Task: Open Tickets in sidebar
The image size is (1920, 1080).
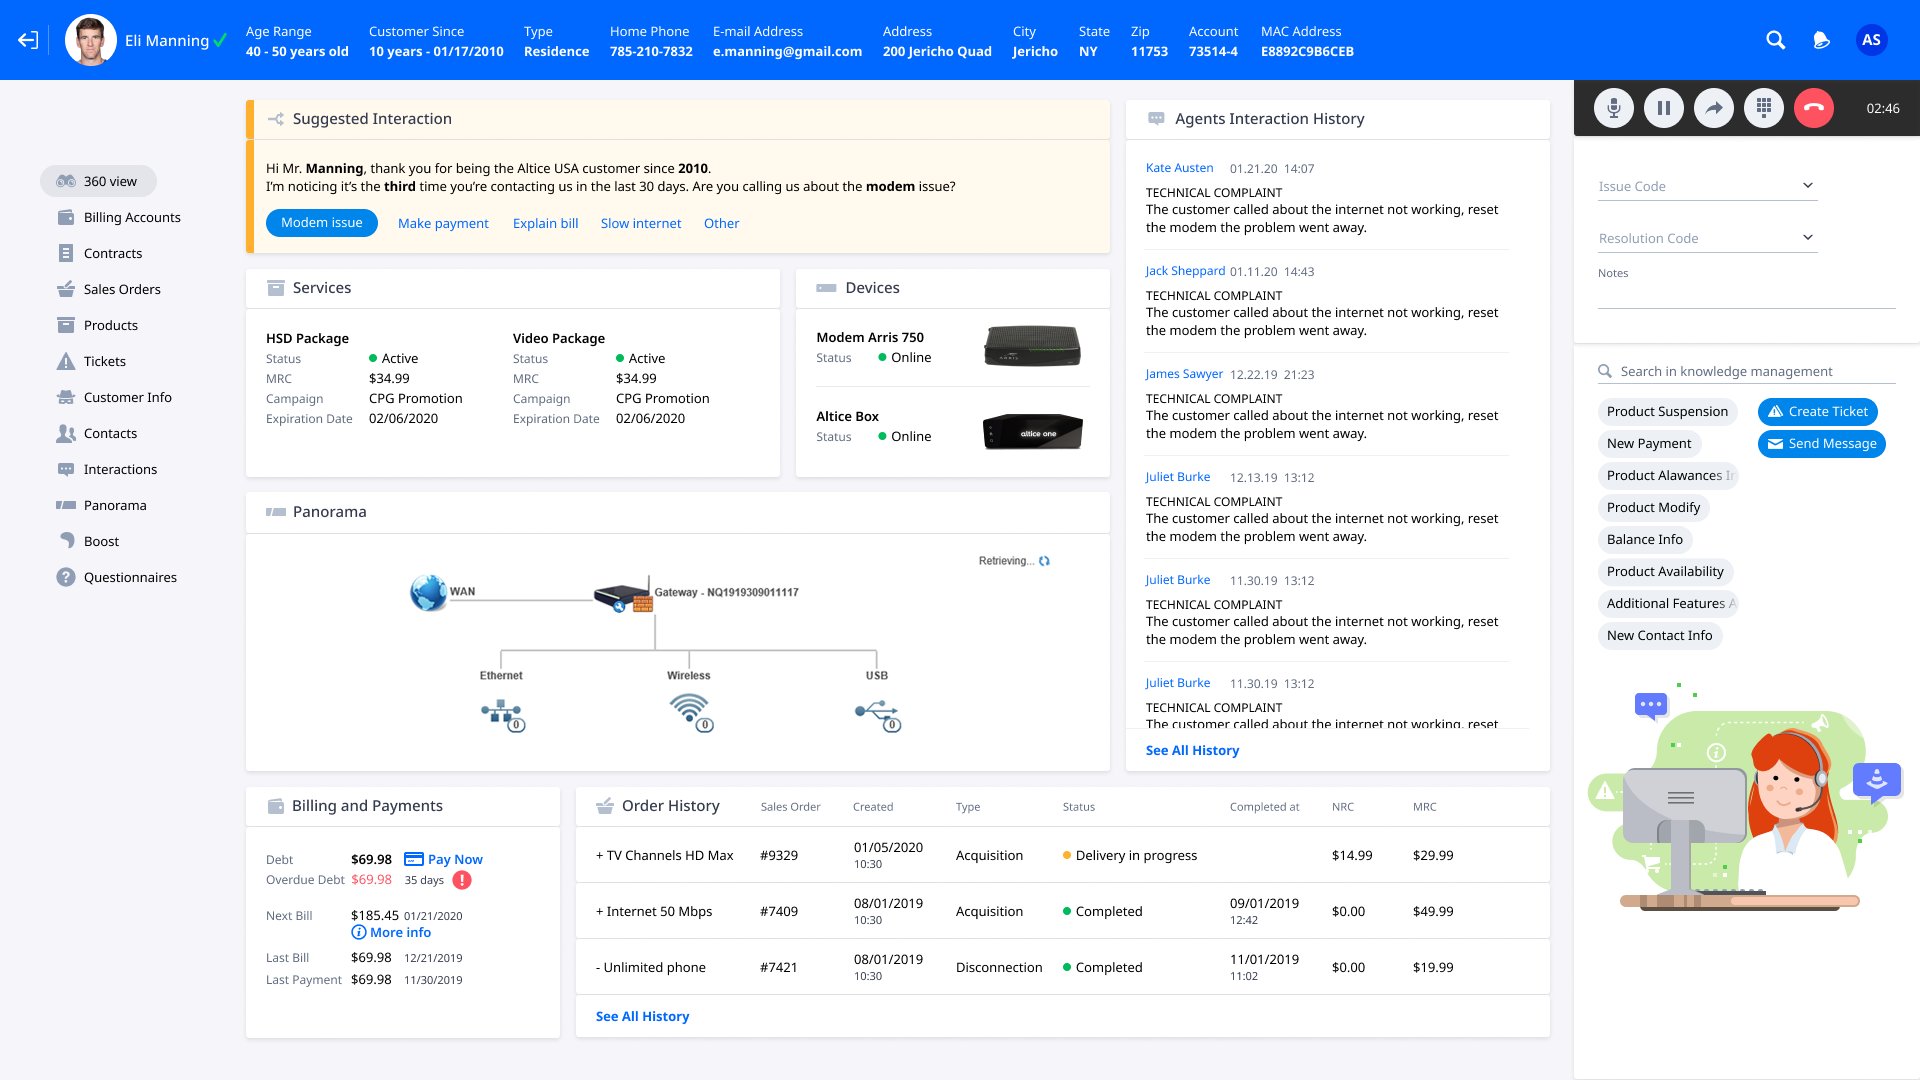Action: pos(92,361)
